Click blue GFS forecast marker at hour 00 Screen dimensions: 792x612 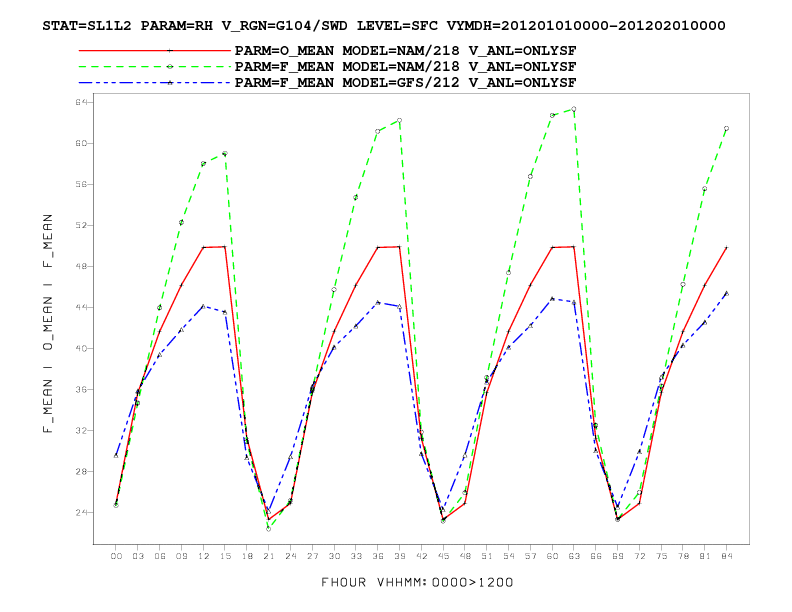[x=116, y=455]
